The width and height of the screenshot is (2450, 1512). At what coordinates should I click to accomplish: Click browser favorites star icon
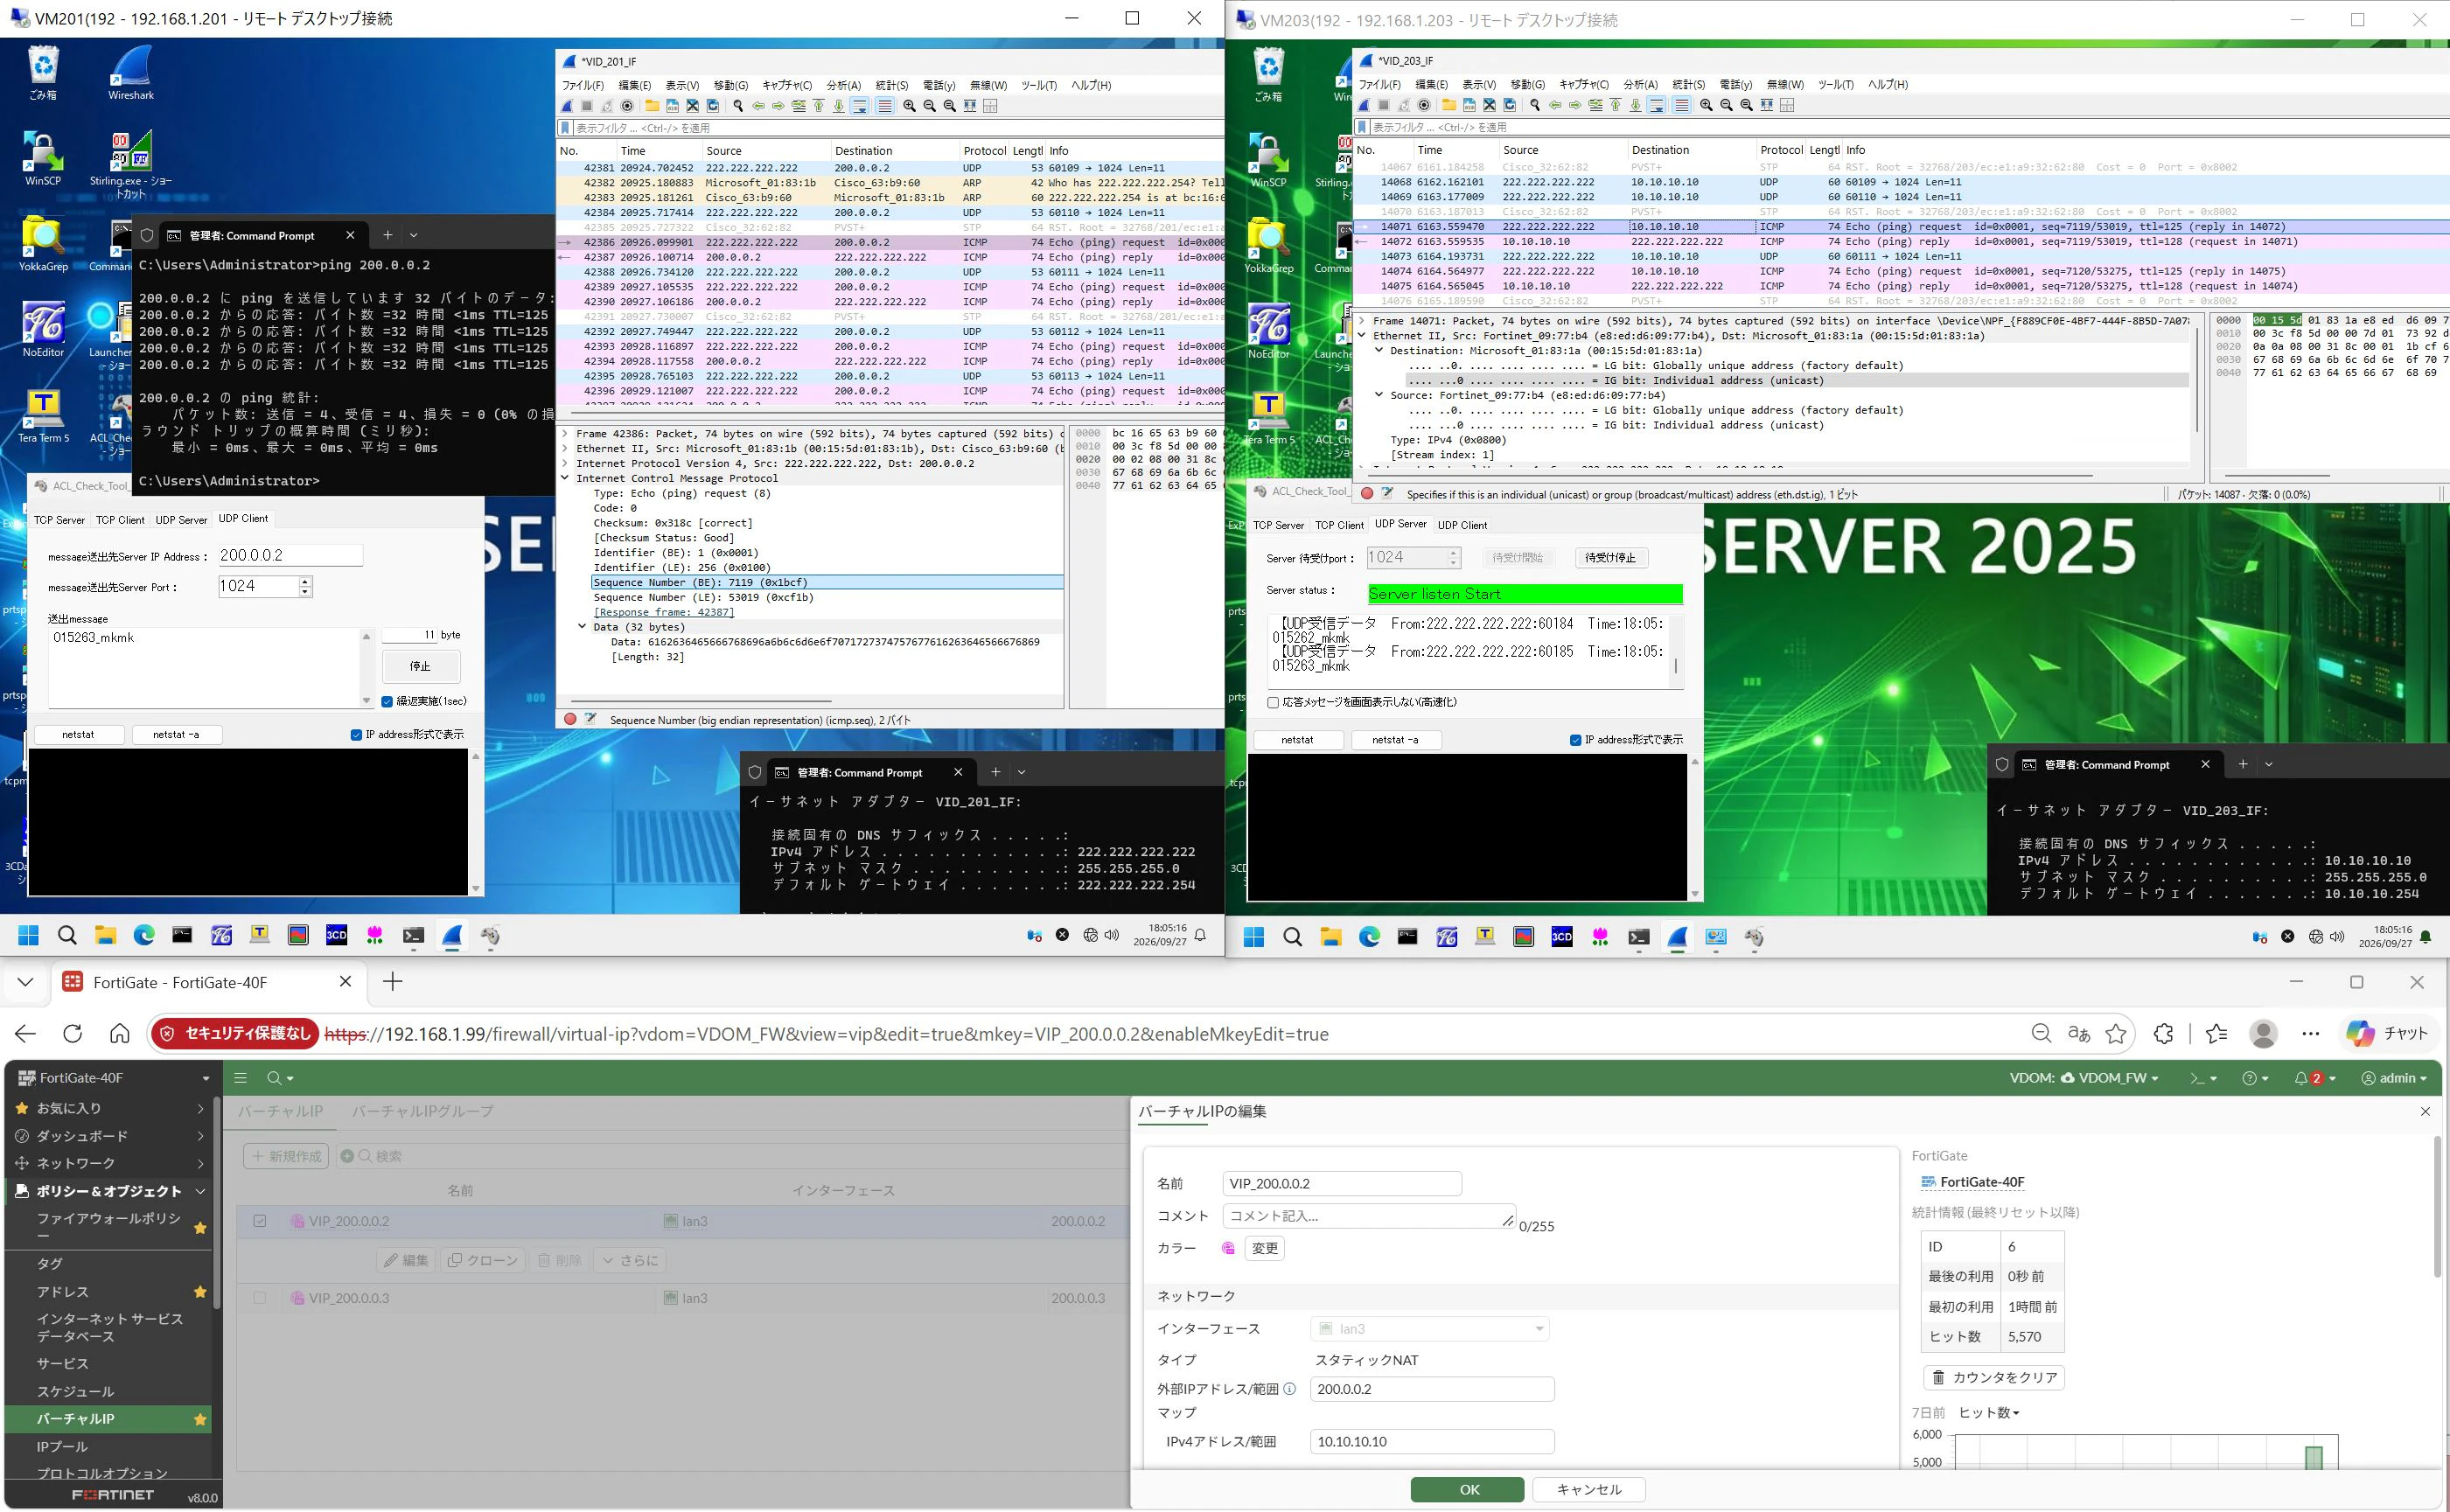(2116, 1034)
